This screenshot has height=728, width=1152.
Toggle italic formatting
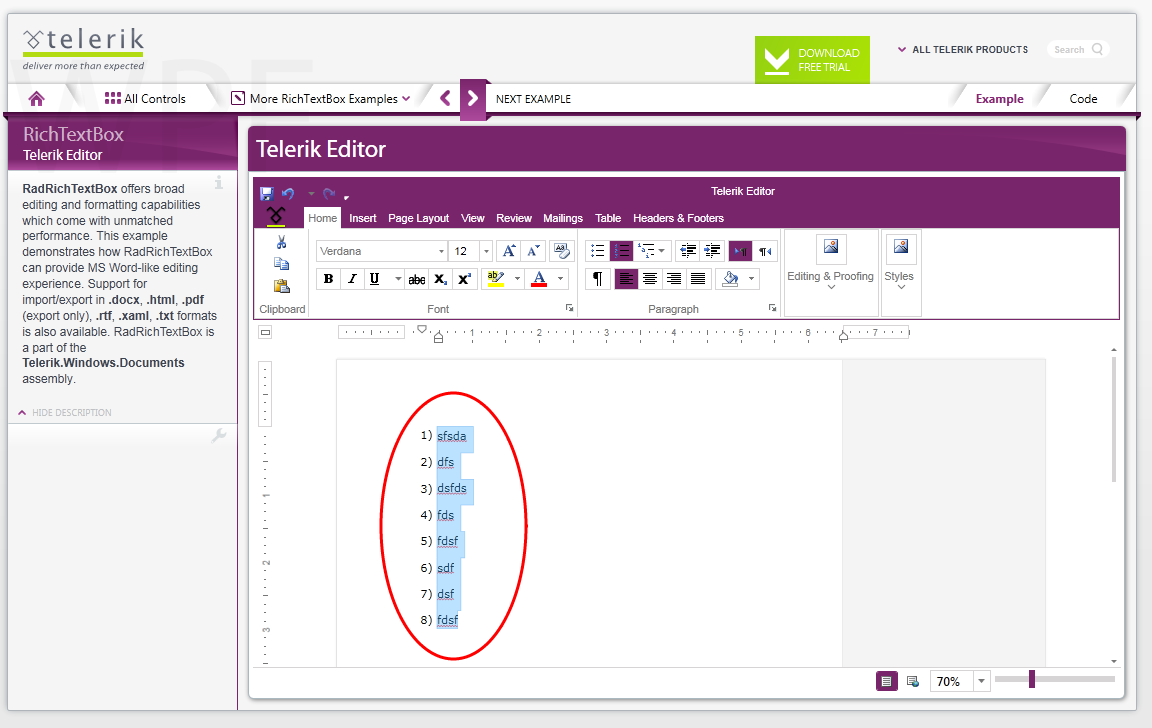click(x=352, y=279)
